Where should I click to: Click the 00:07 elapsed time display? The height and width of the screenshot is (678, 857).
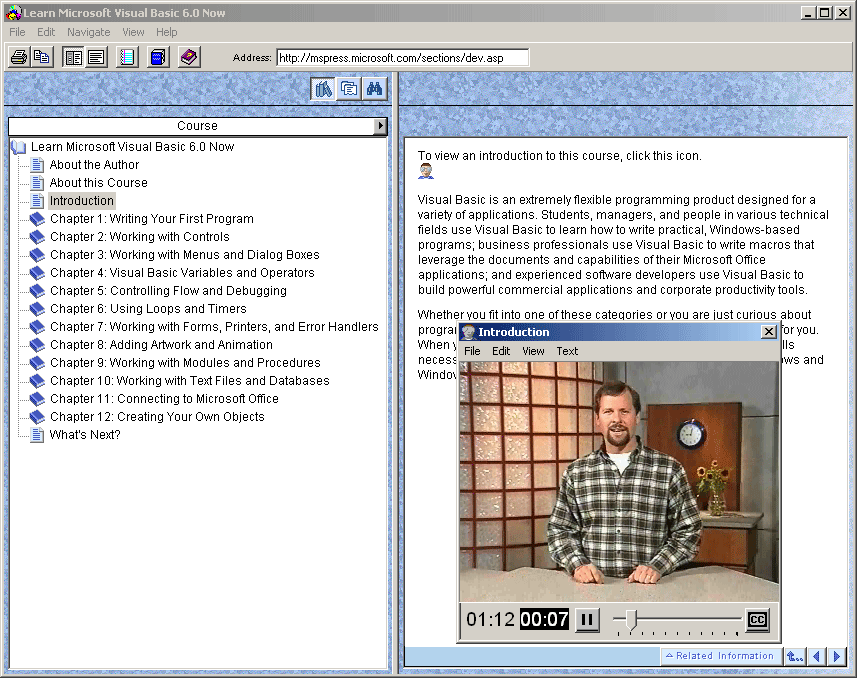(x=544, y=619)
